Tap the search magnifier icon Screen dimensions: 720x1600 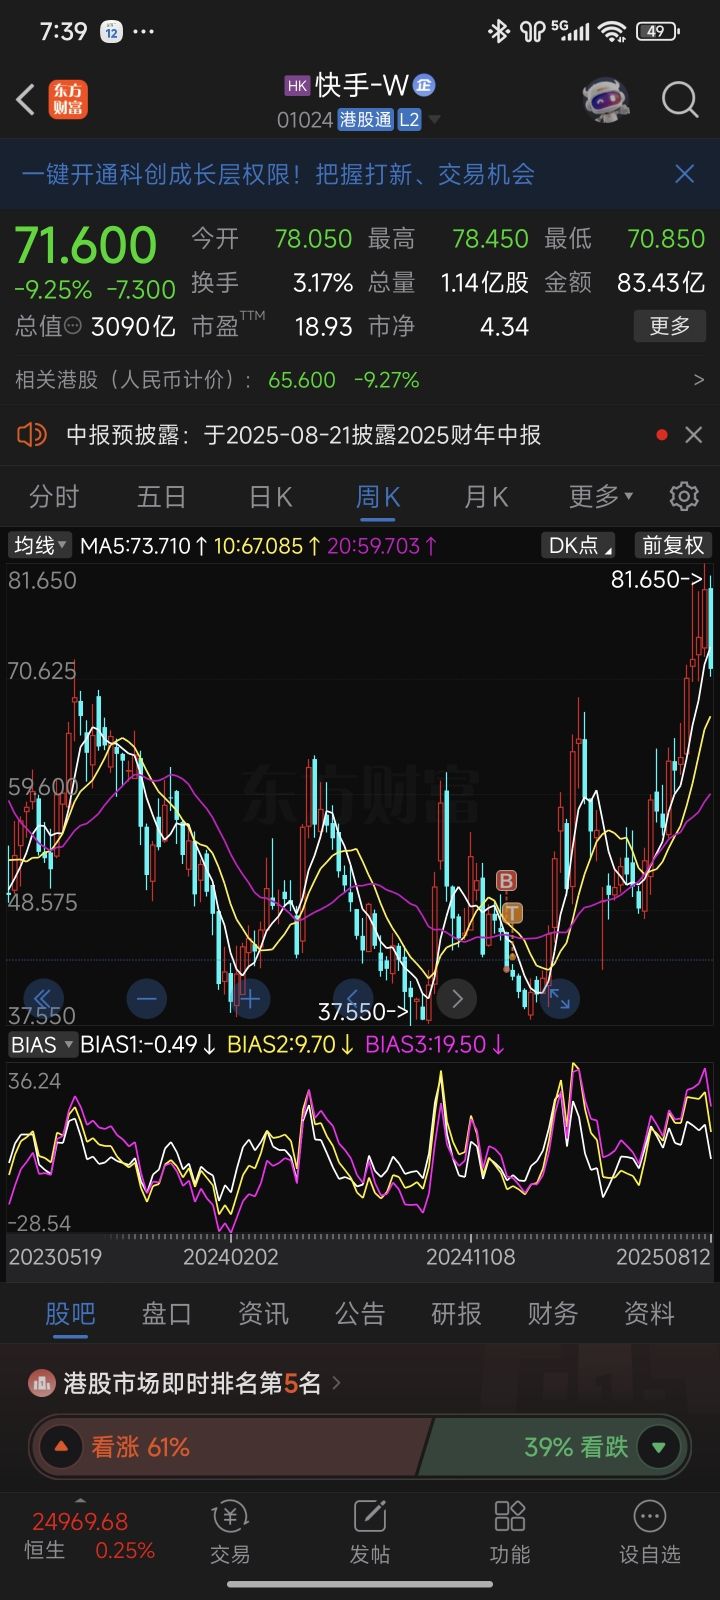[x=680, y=100]
